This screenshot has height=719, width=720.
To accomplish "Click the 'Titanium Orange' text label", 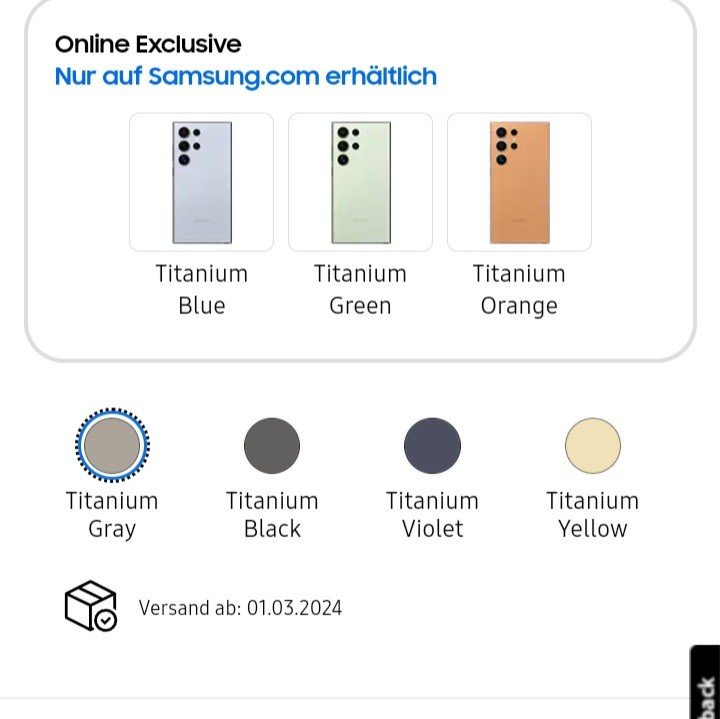I will pos(519,290).
